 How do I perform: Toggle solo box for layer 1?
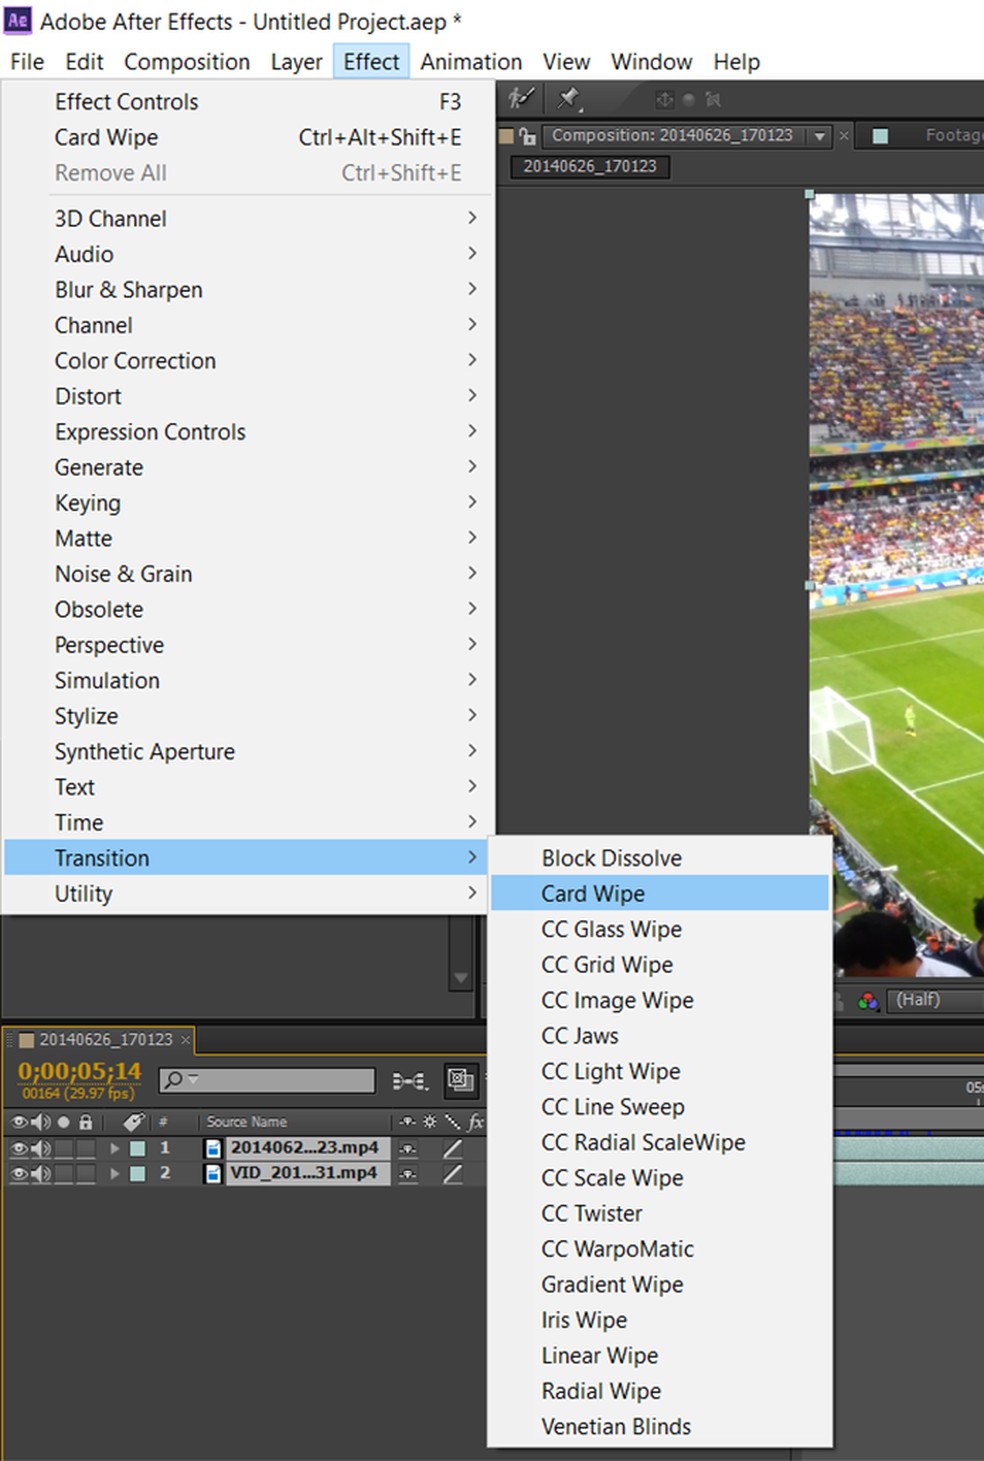(x=64, y=1148)
